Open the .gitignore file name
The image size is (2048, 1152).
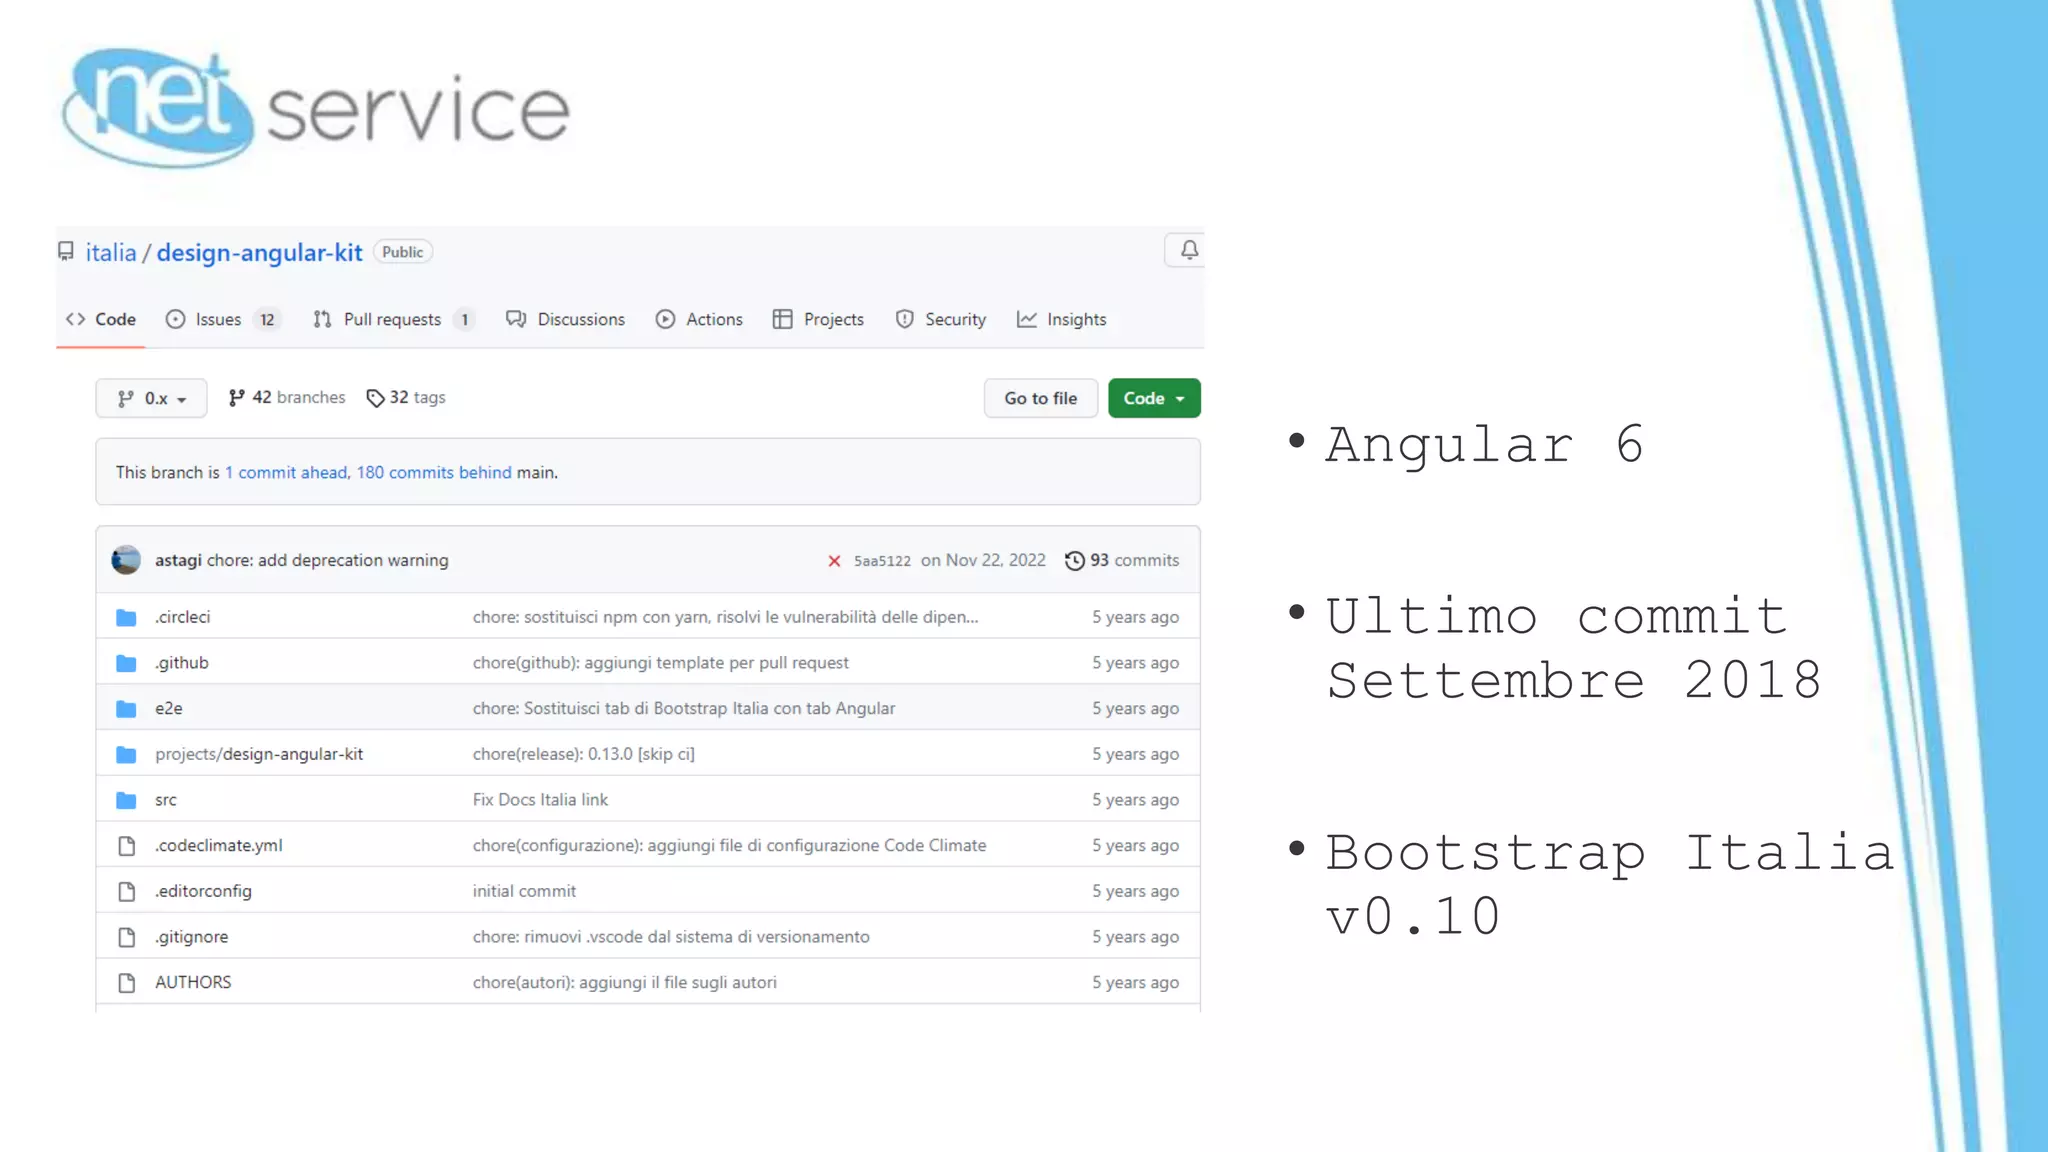coord(191,937)
